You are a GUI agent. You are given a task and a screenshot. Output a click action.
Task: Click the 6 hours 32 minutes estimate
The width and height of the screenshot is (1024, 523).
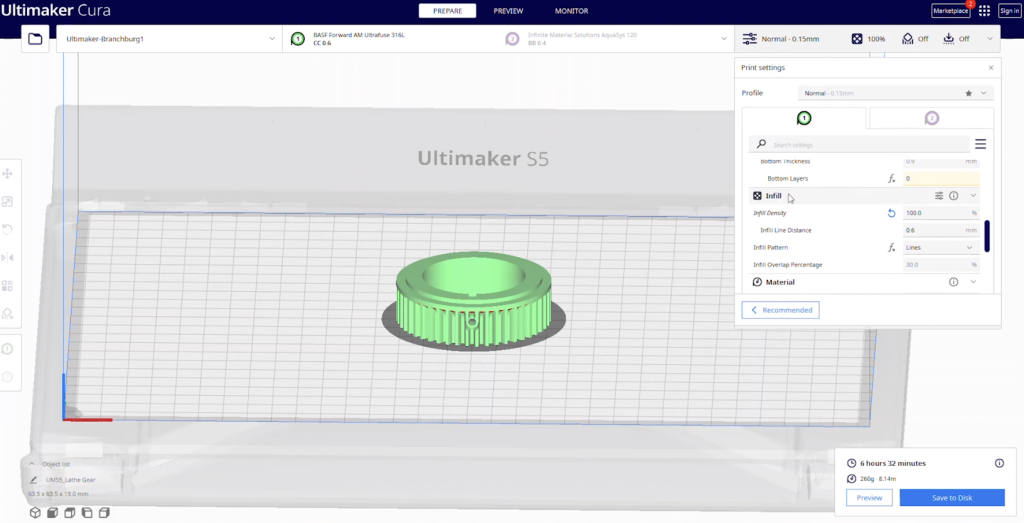893,463
